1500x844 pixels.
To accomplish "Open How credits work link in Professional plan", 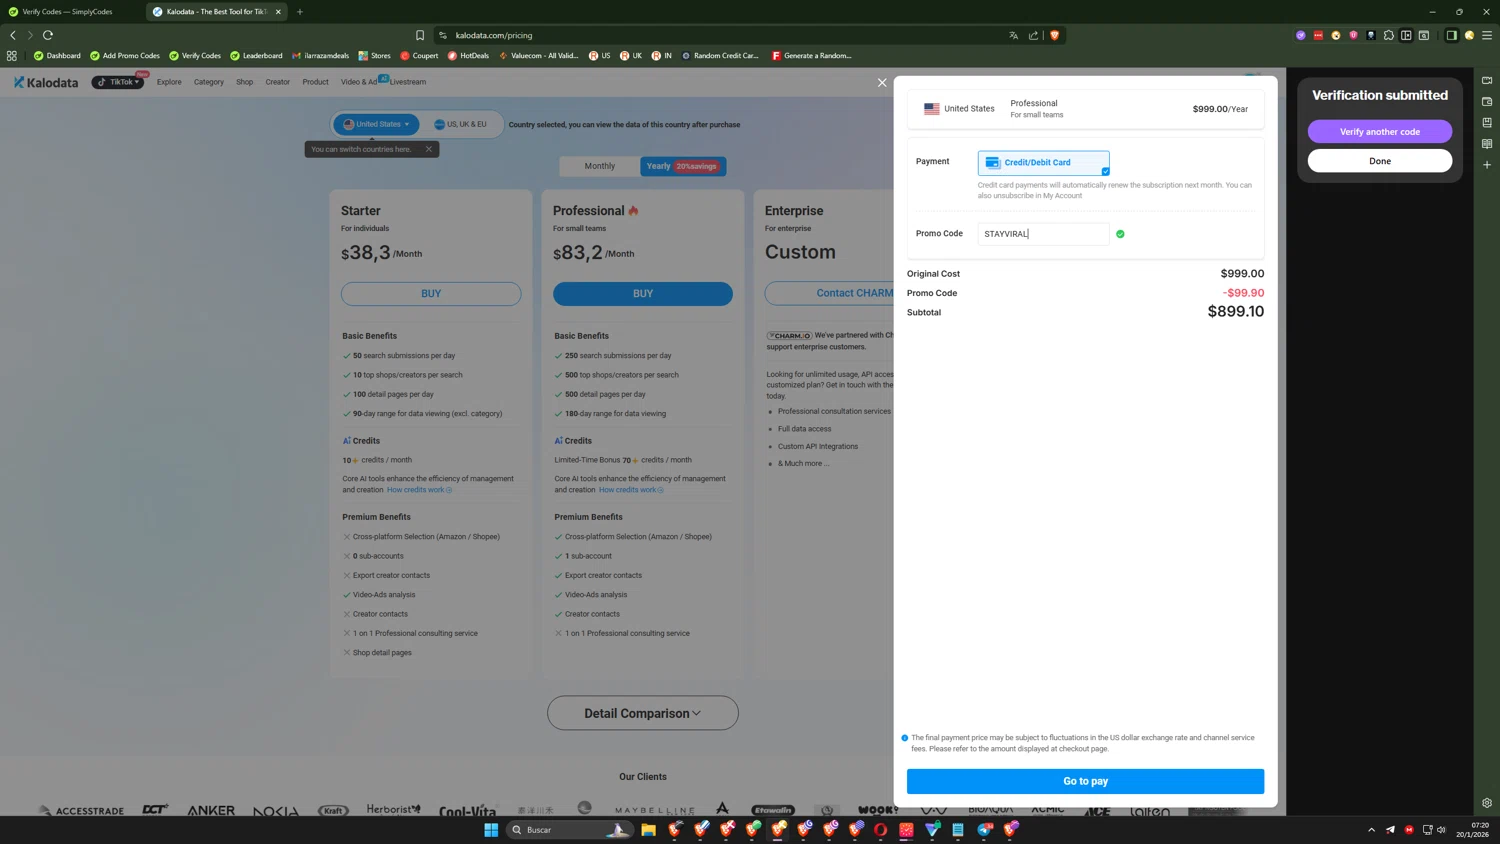I will pos(631,490).
